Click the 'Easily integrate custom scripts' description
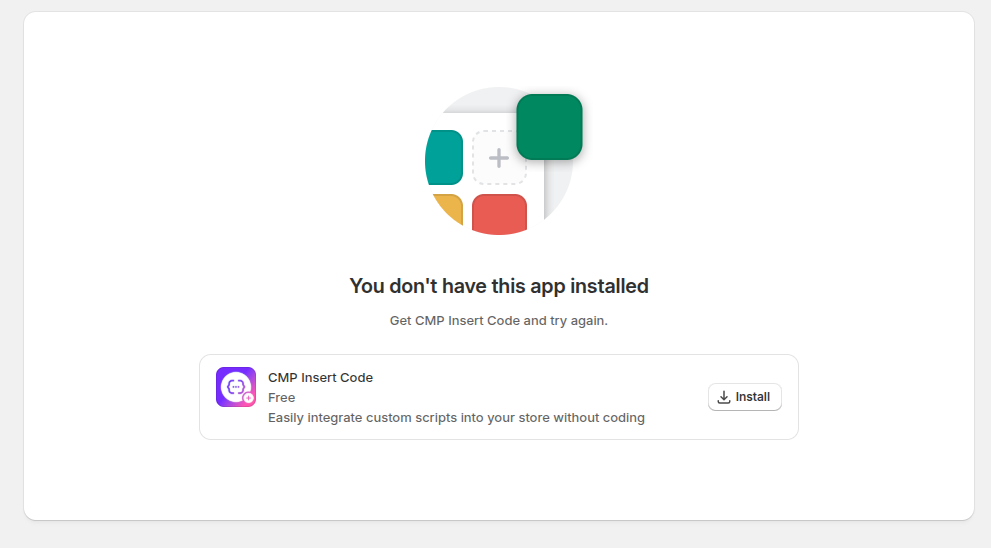The image size is (991, 548). click(456, 418)
